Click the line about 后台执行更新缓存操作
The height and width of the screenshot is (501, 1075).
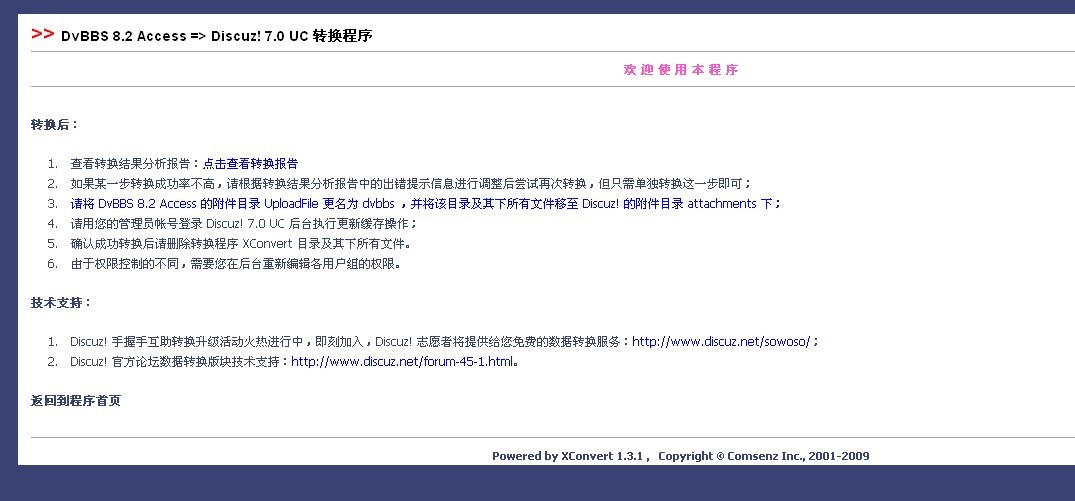243,223
